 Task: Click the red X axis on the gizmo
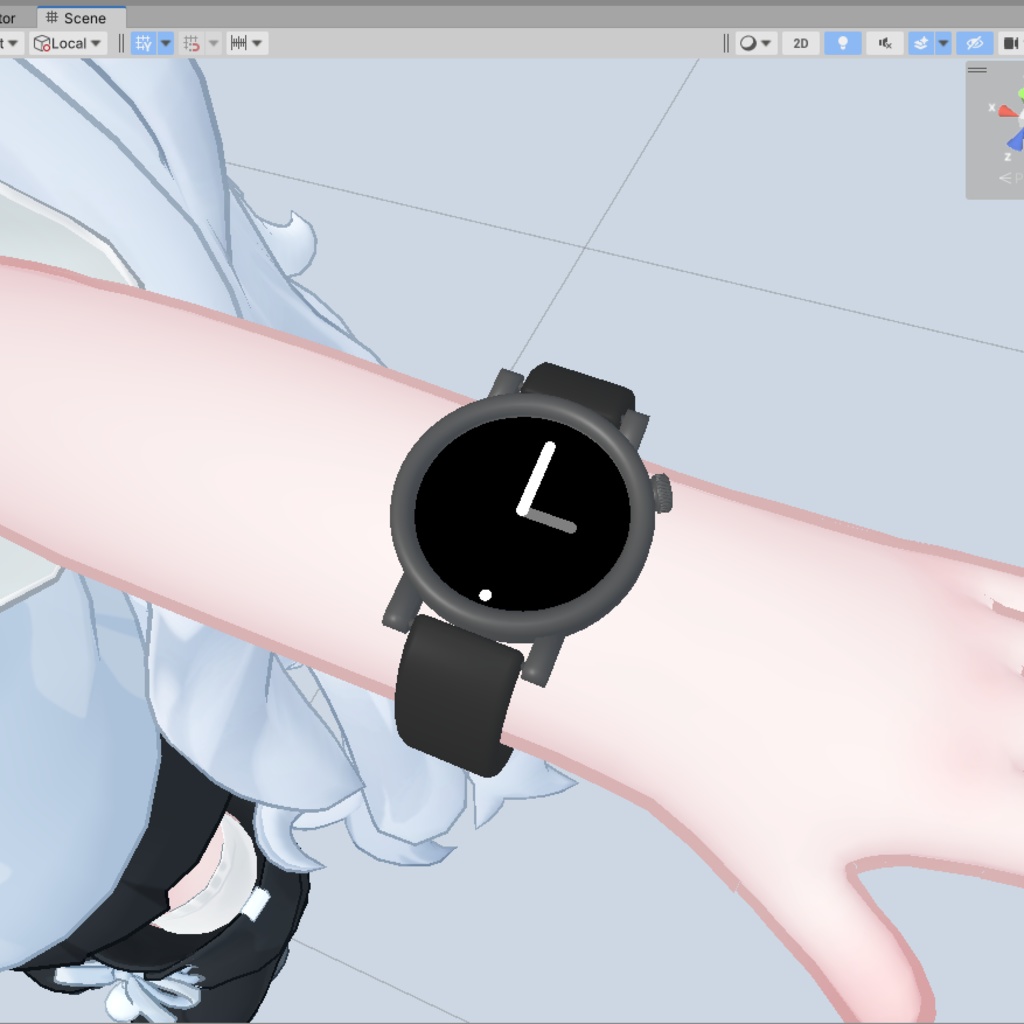tap(1007, 110)
